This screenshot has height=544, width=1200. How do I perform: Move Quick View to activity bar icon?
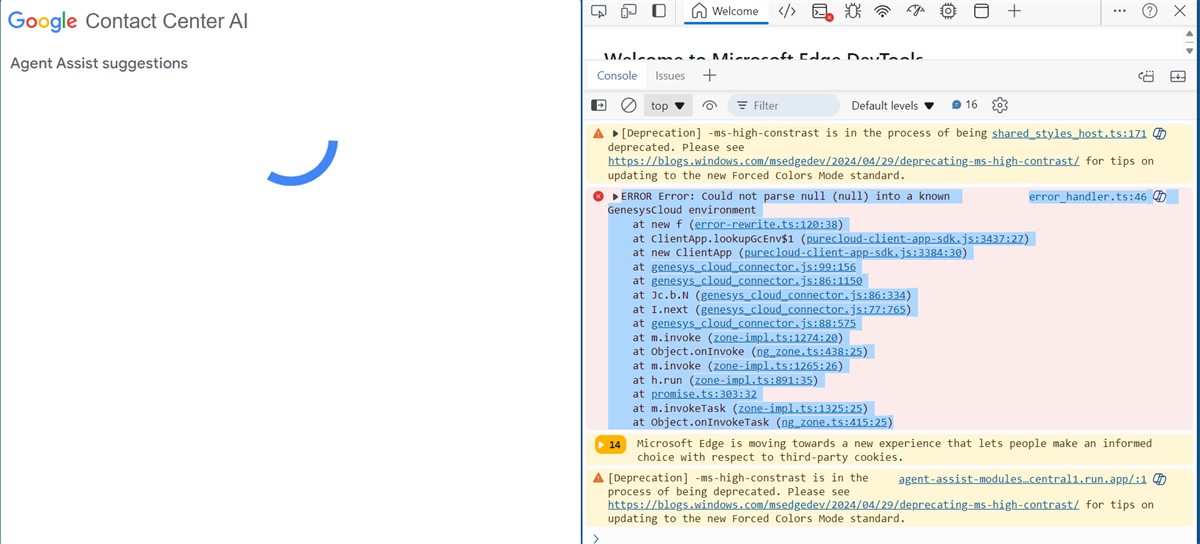pyautogui.click(x=1147, y=76)
